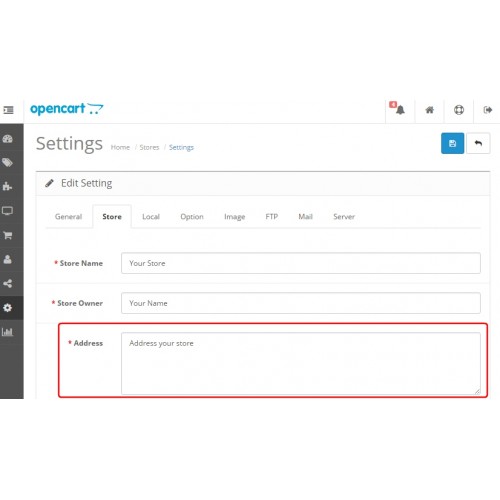Viewport: 500px width, 500px height.
Task: Open Customers via sidebar person icon
Action: pyautogui.click(x=7, y=259)
